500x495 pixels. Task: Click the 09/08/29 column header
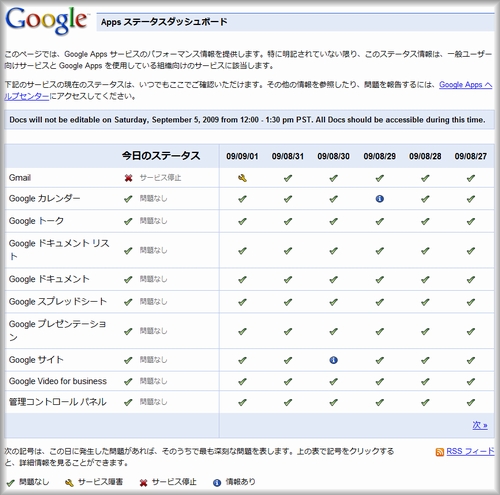[x=380, y=156]
